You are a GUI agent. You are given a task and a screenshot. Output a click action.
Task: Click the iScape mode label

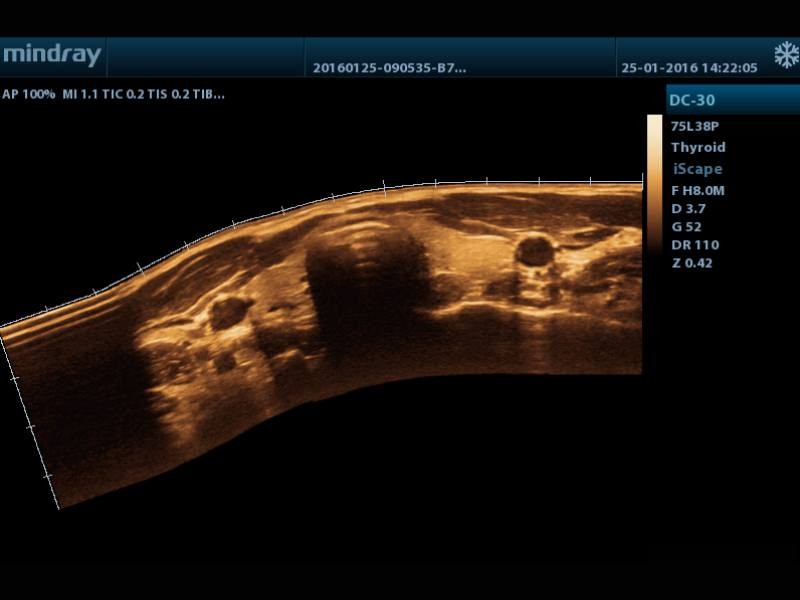point(697,169)
